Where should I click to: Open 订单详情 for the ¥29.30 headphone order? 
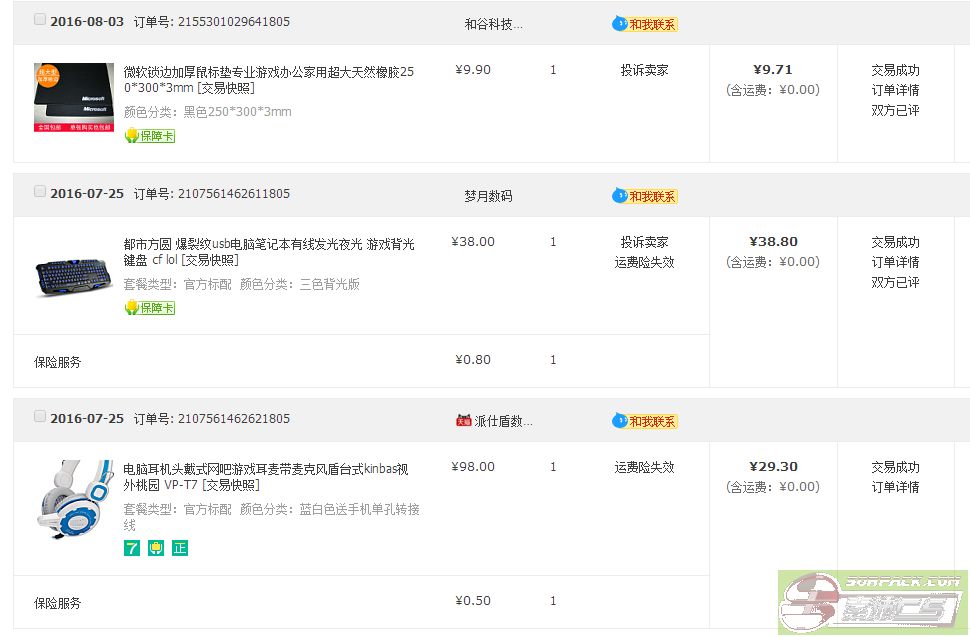(895, 487)
